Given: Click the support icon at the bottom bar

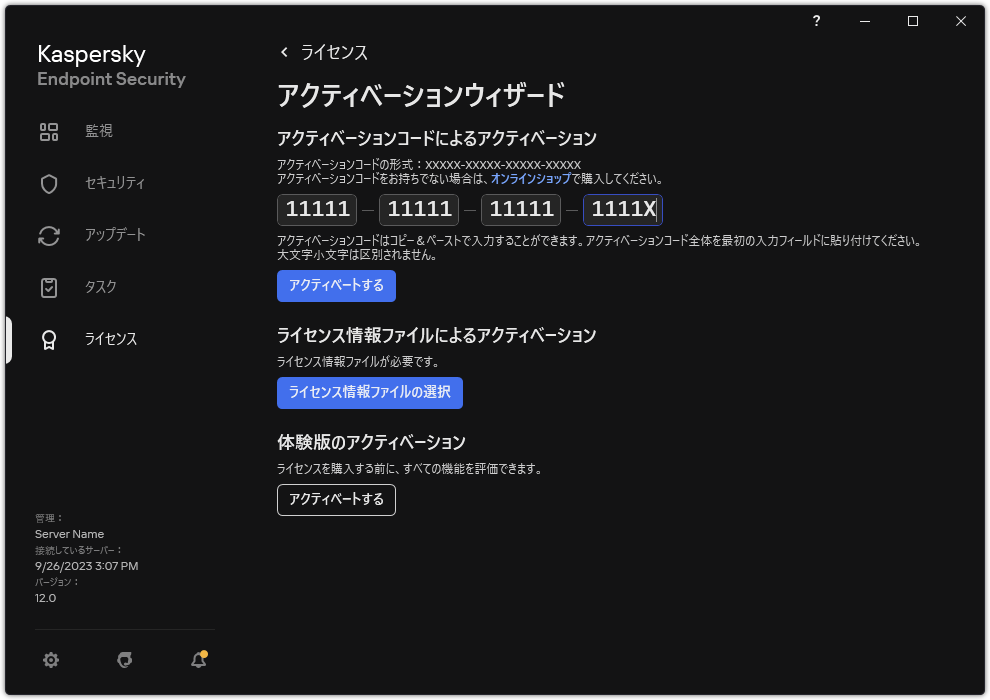Looking at the screenshot, I should coord(124,660).
